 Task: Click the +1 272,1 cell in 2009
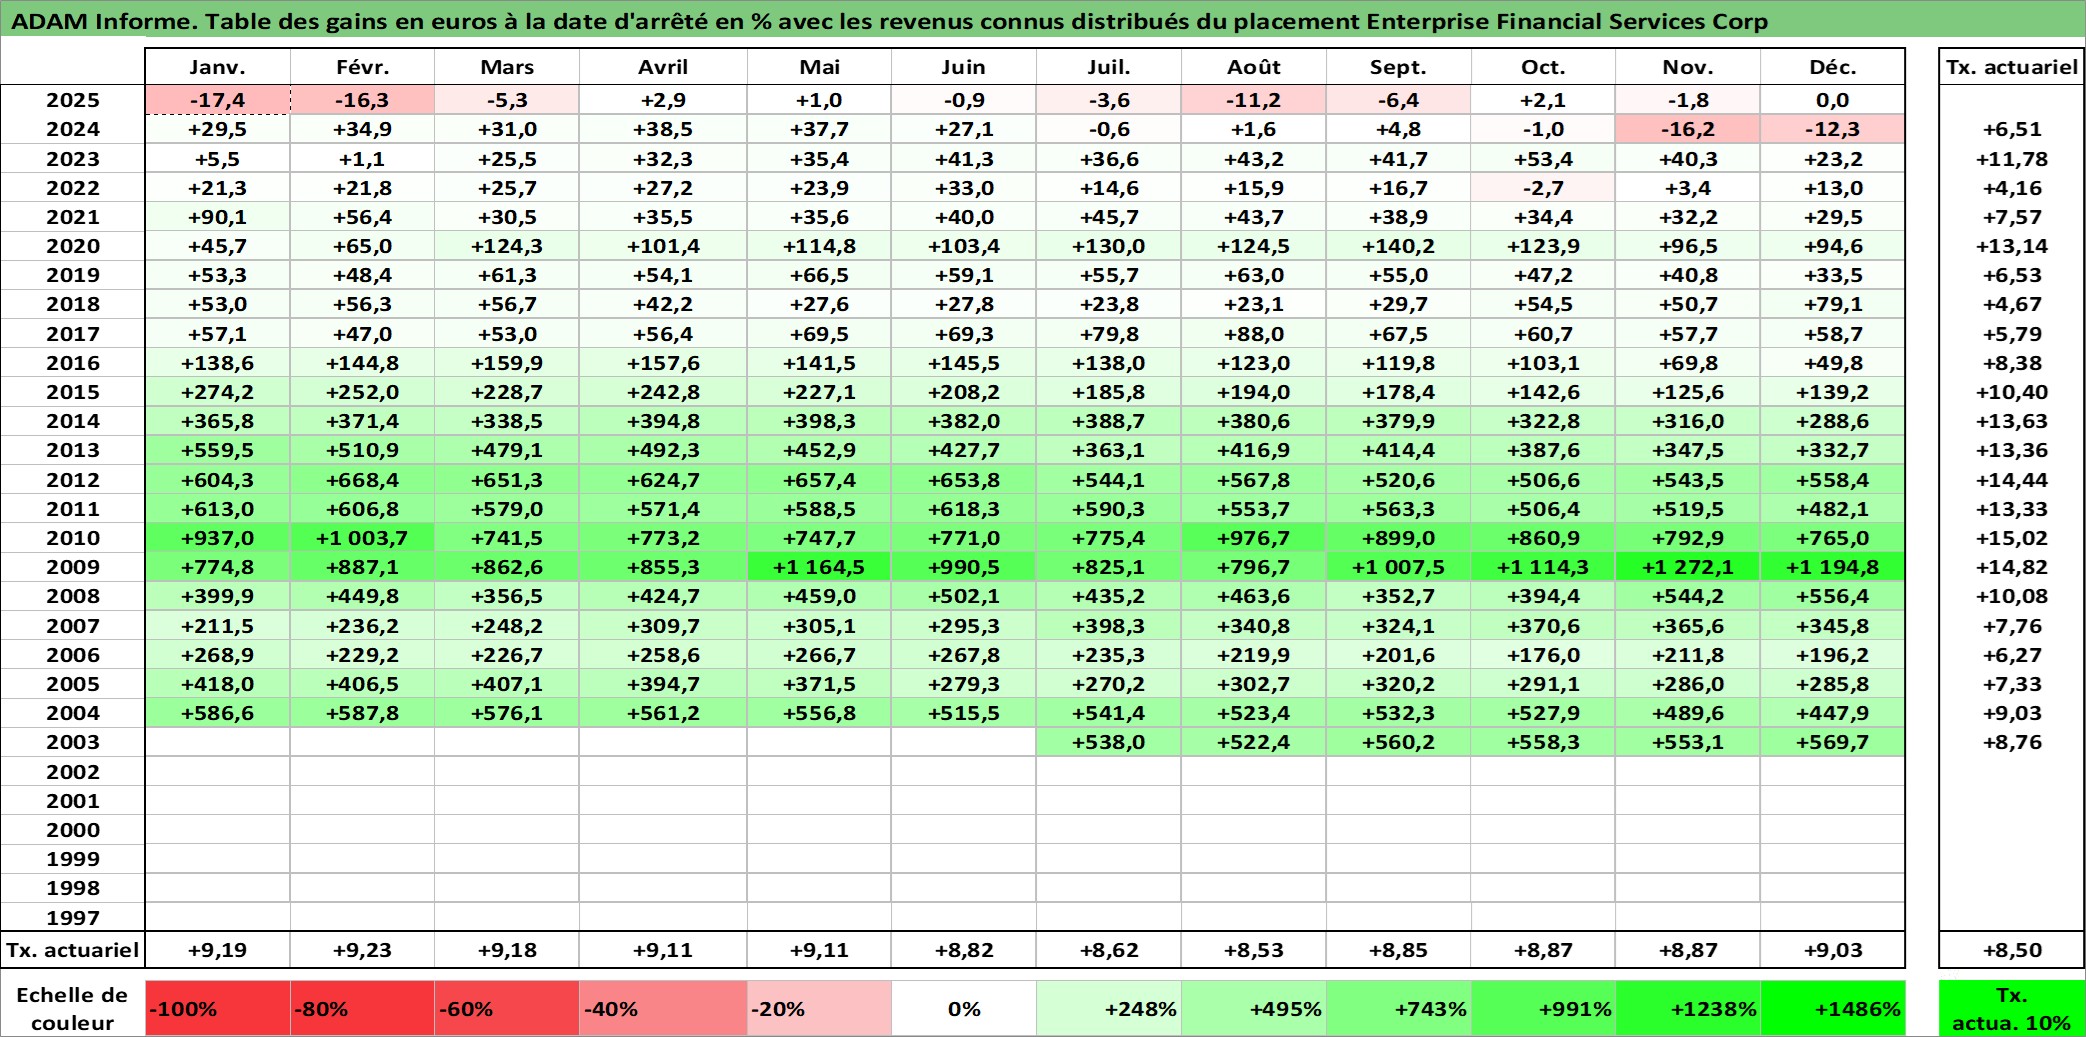1688,567
